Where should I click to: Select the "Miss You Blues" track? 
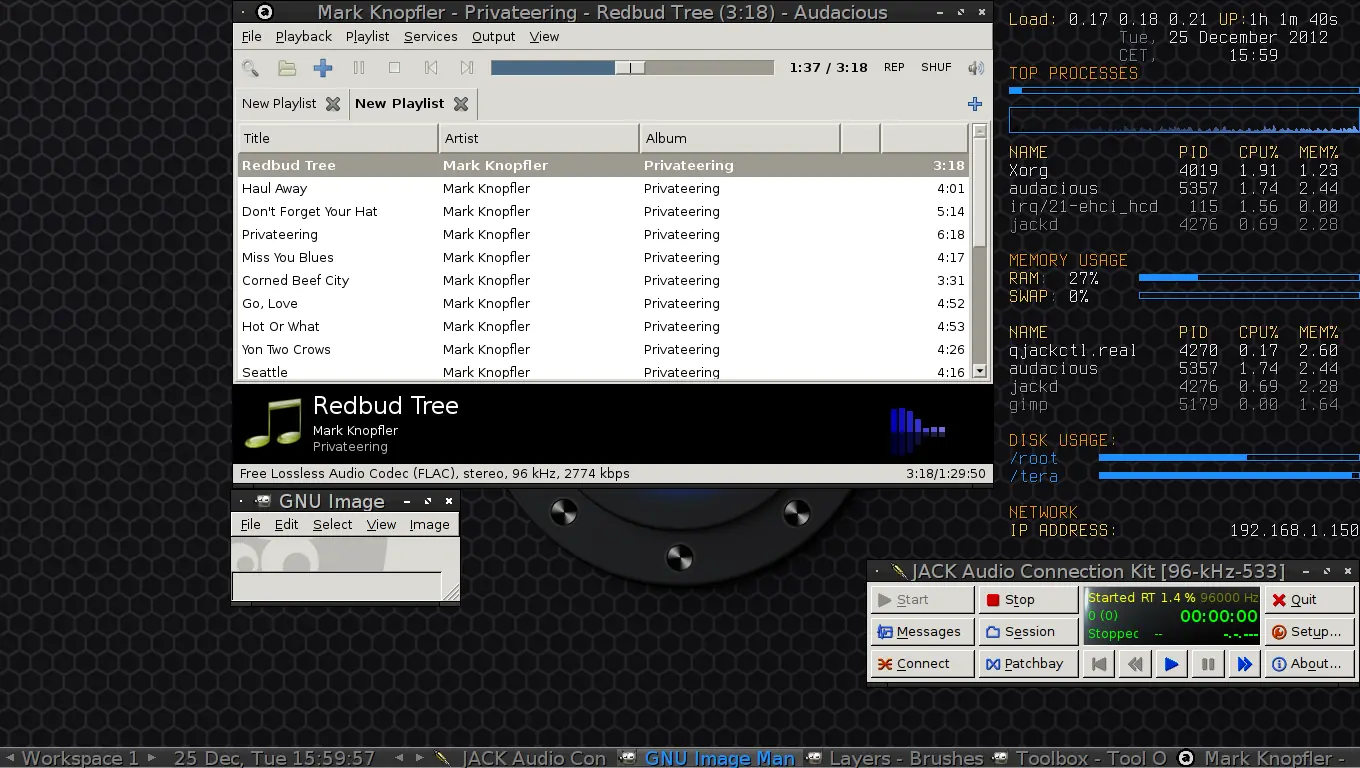[x=604, y=257]
